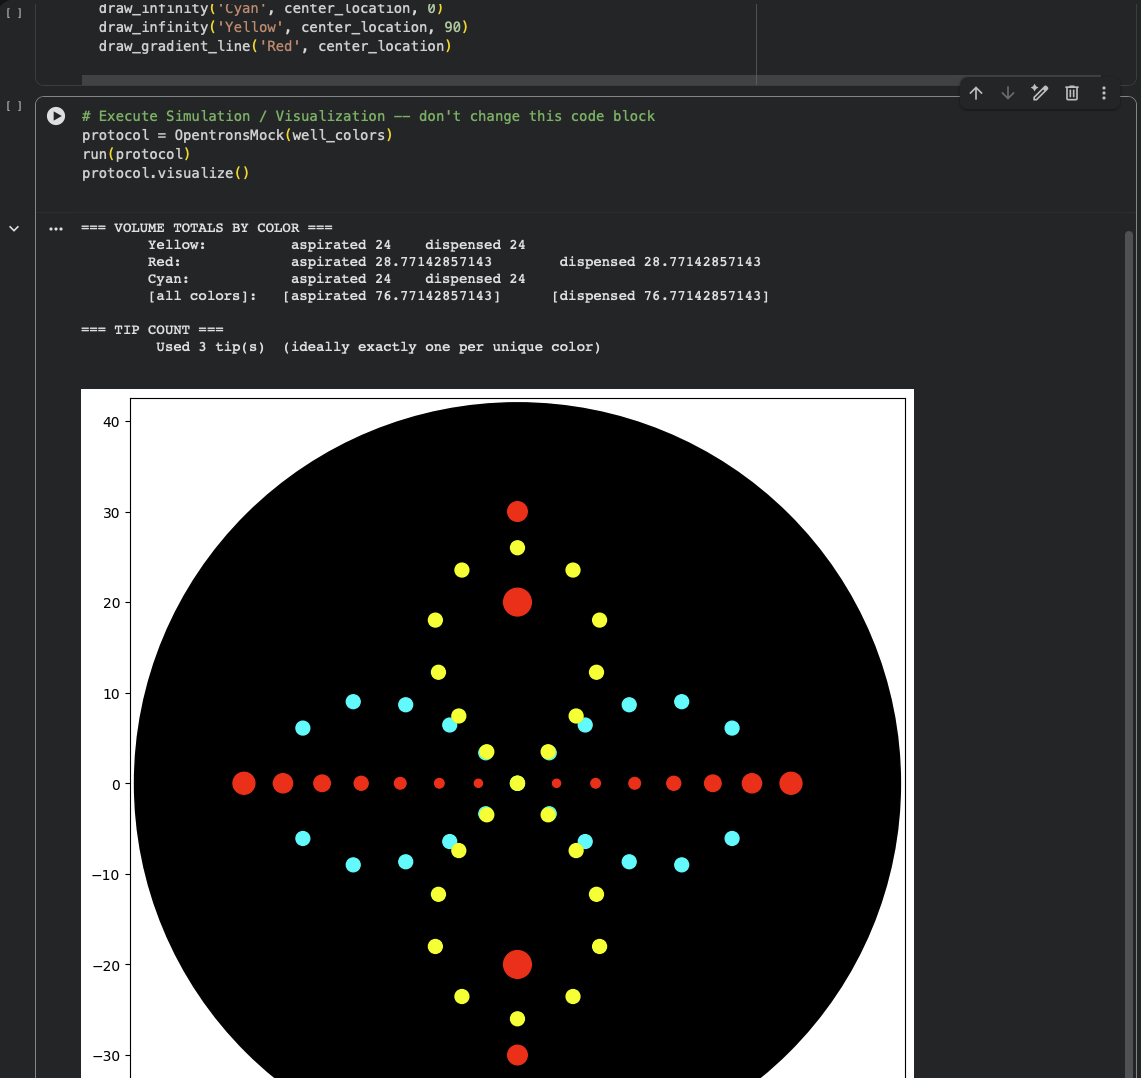
Task: Move the selected cell up
Action: pos(976,93)
